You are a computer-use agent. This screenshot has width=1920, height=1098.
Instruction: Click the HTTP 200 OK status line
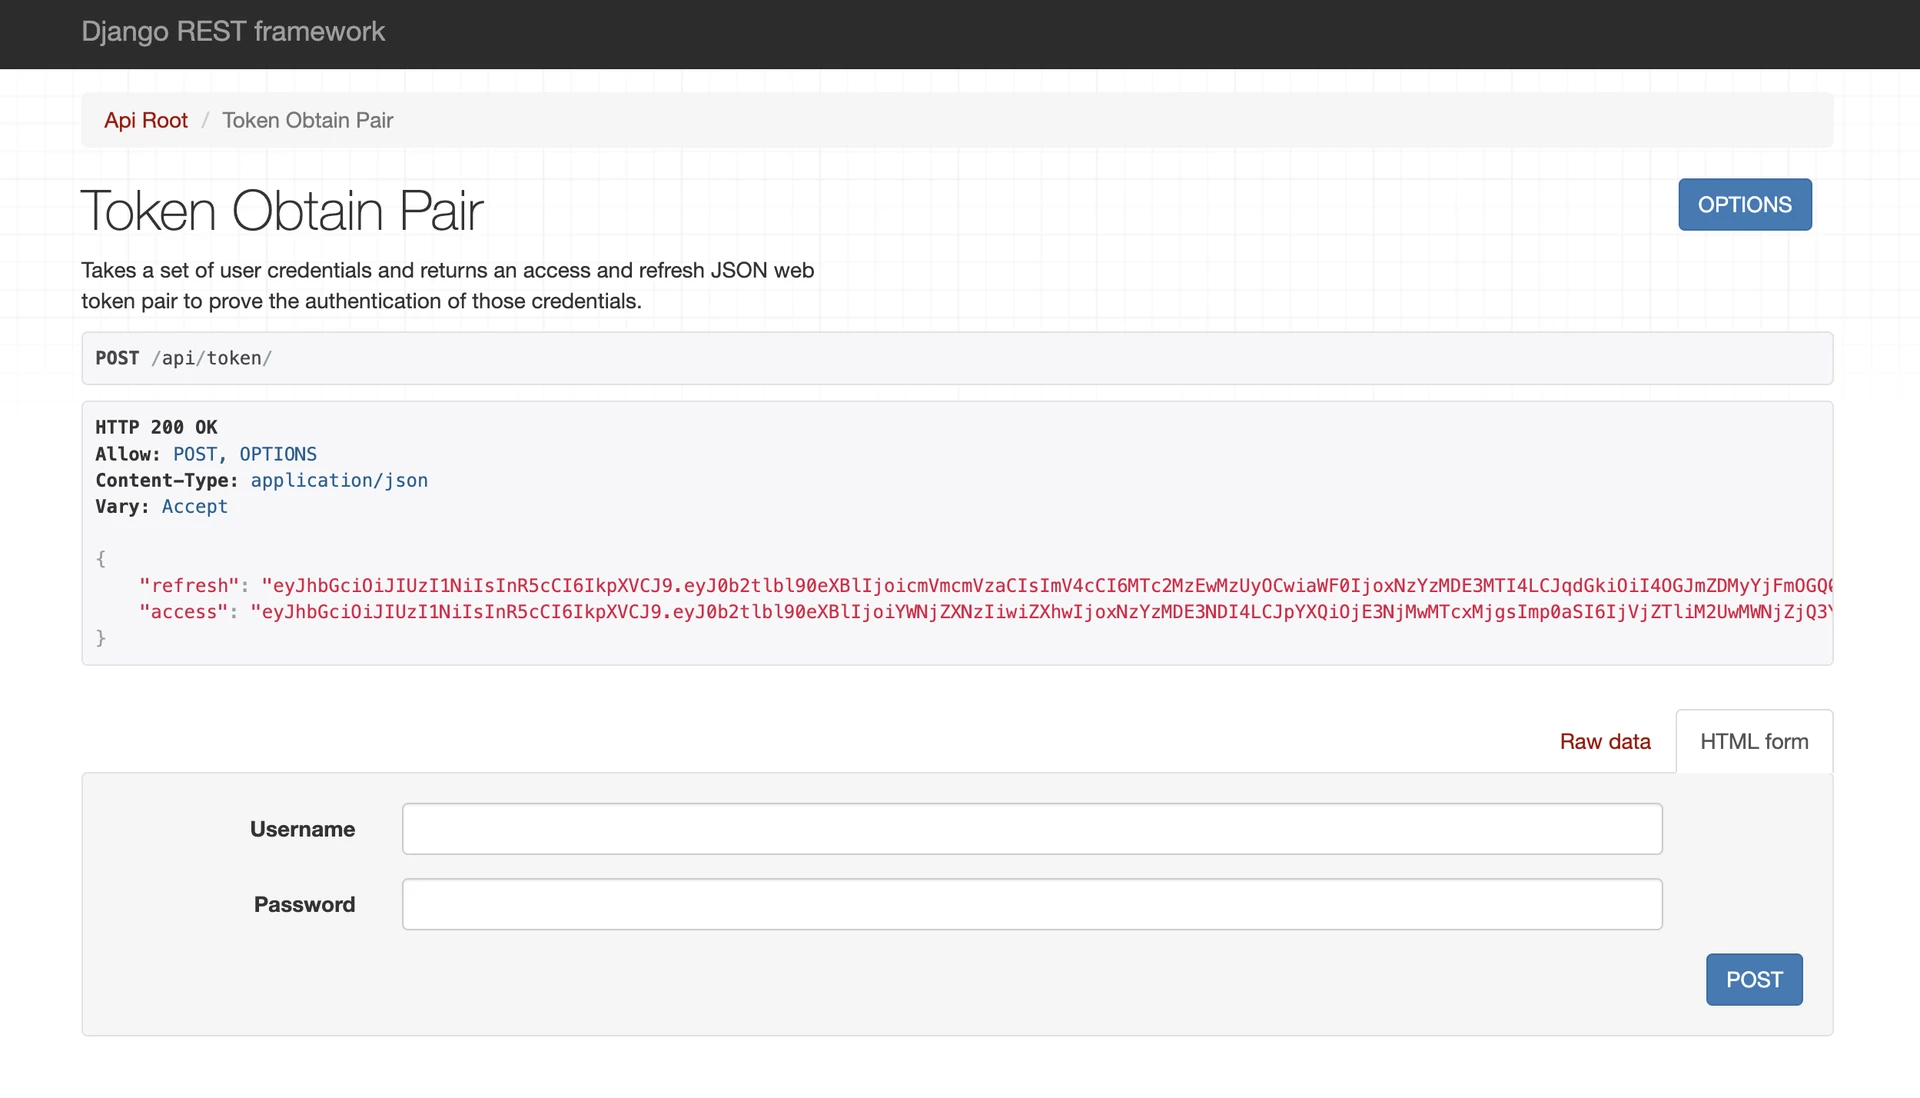click(x=156, y=427)
